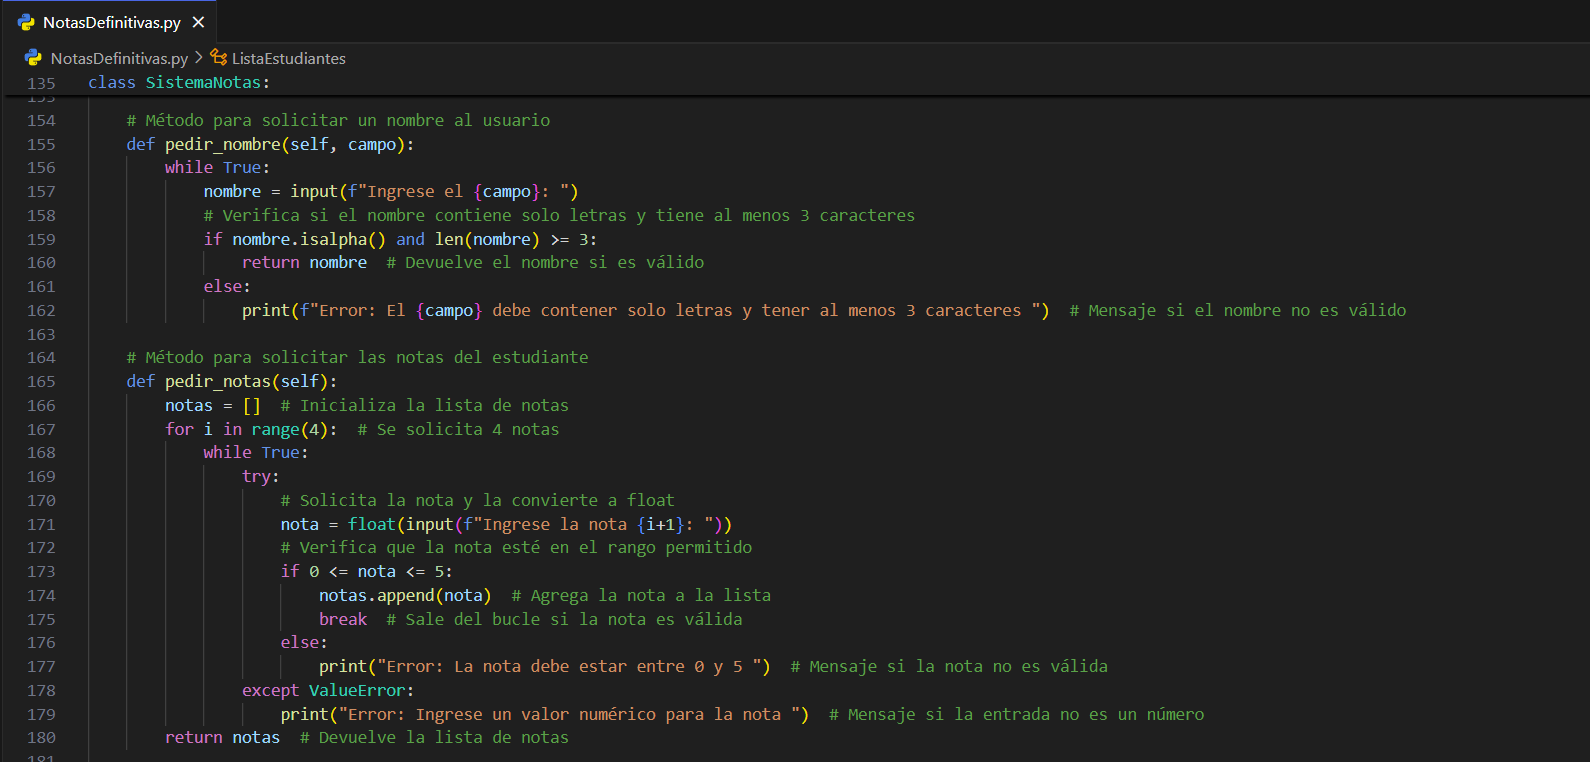Click the breadcrumb chevron separator
This screenshot has width=1590, height=762.
point(199,58)
